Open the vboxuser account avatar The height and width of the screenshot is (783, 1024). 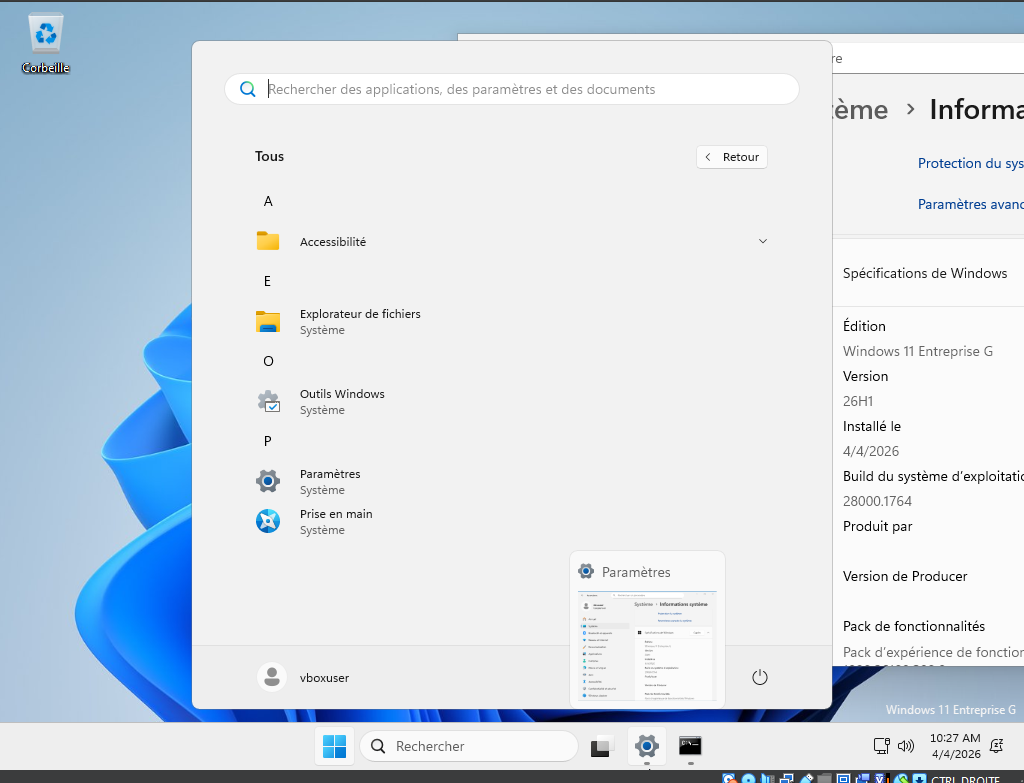point(272,677)
